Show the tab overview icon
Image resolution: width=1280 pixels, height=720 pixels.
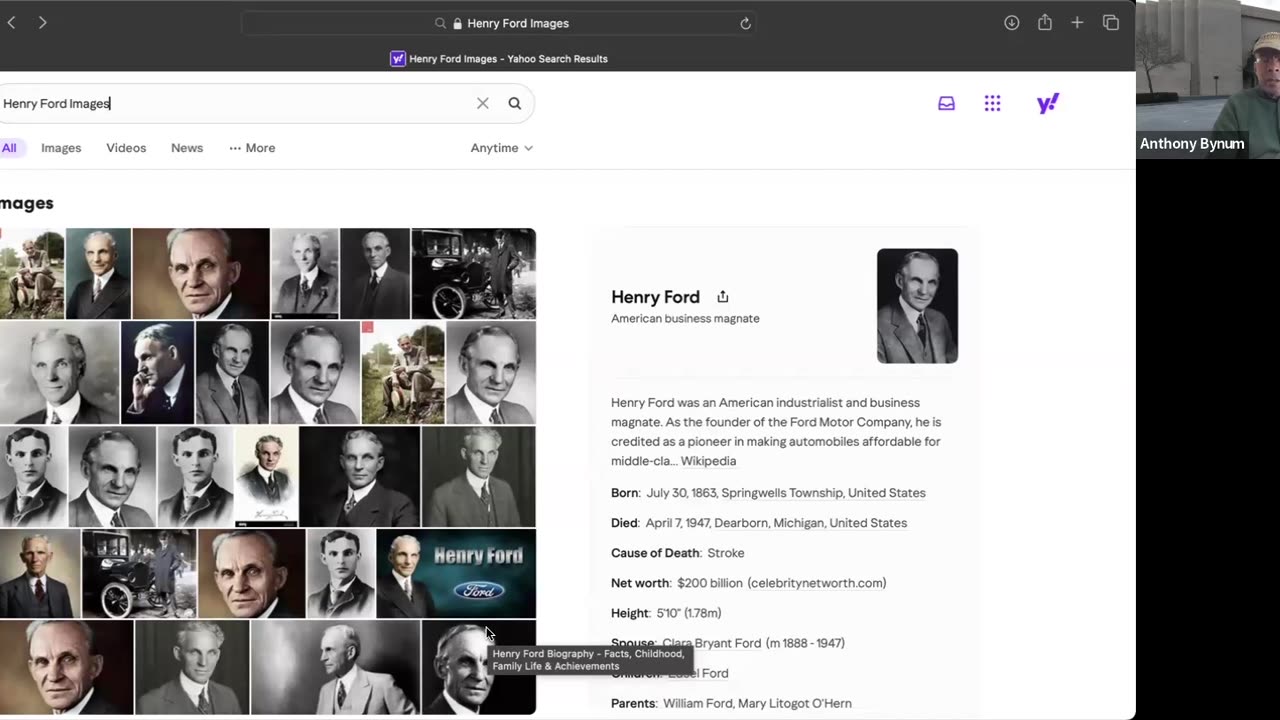coord(1111,22)
